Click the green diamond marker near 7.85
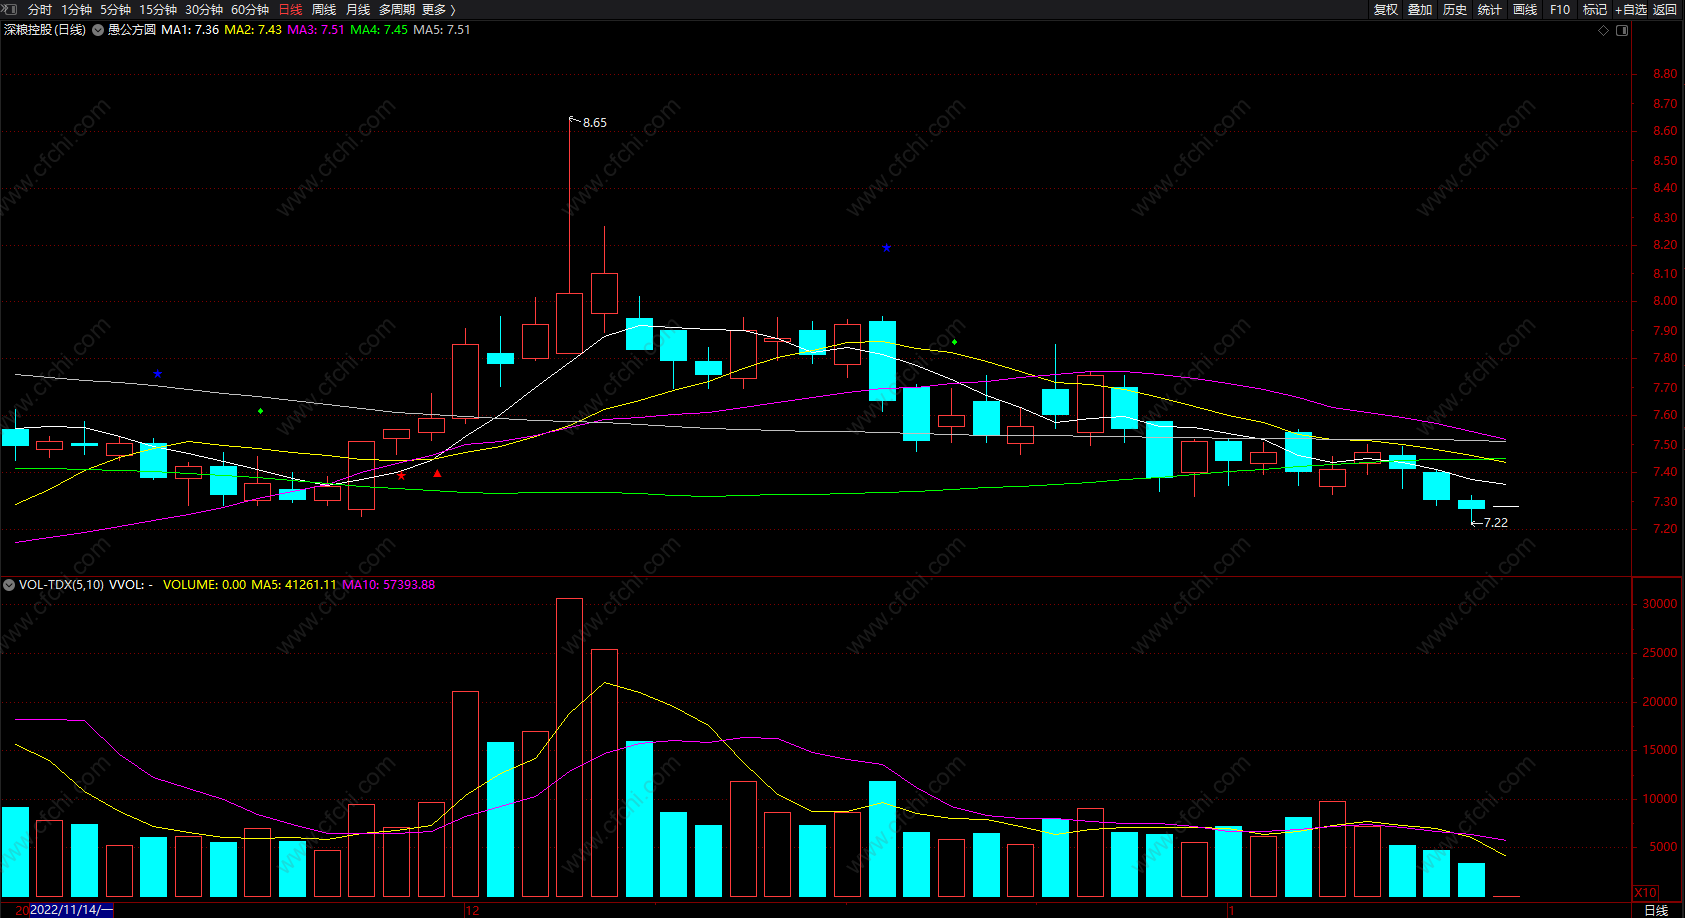This screenshot has width=1685, height=918. tap(955, 342)
